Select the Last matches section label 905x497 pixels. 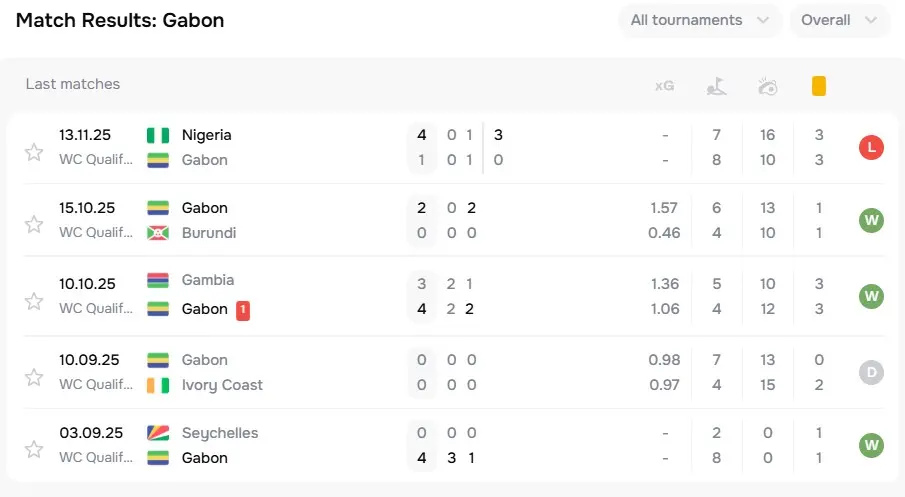pyautogui.click(x=73, y=84)
